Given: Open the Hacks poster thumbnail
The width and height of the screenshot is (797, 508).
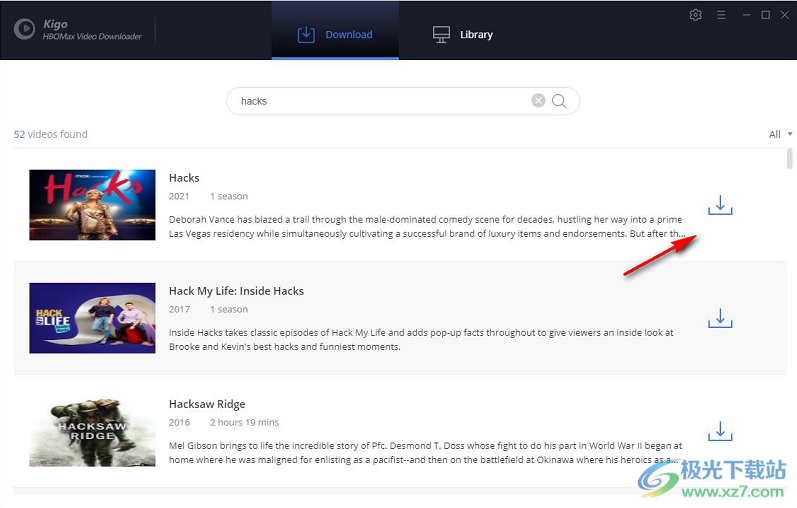Looking at the screenshot, I should pos(93,205).
